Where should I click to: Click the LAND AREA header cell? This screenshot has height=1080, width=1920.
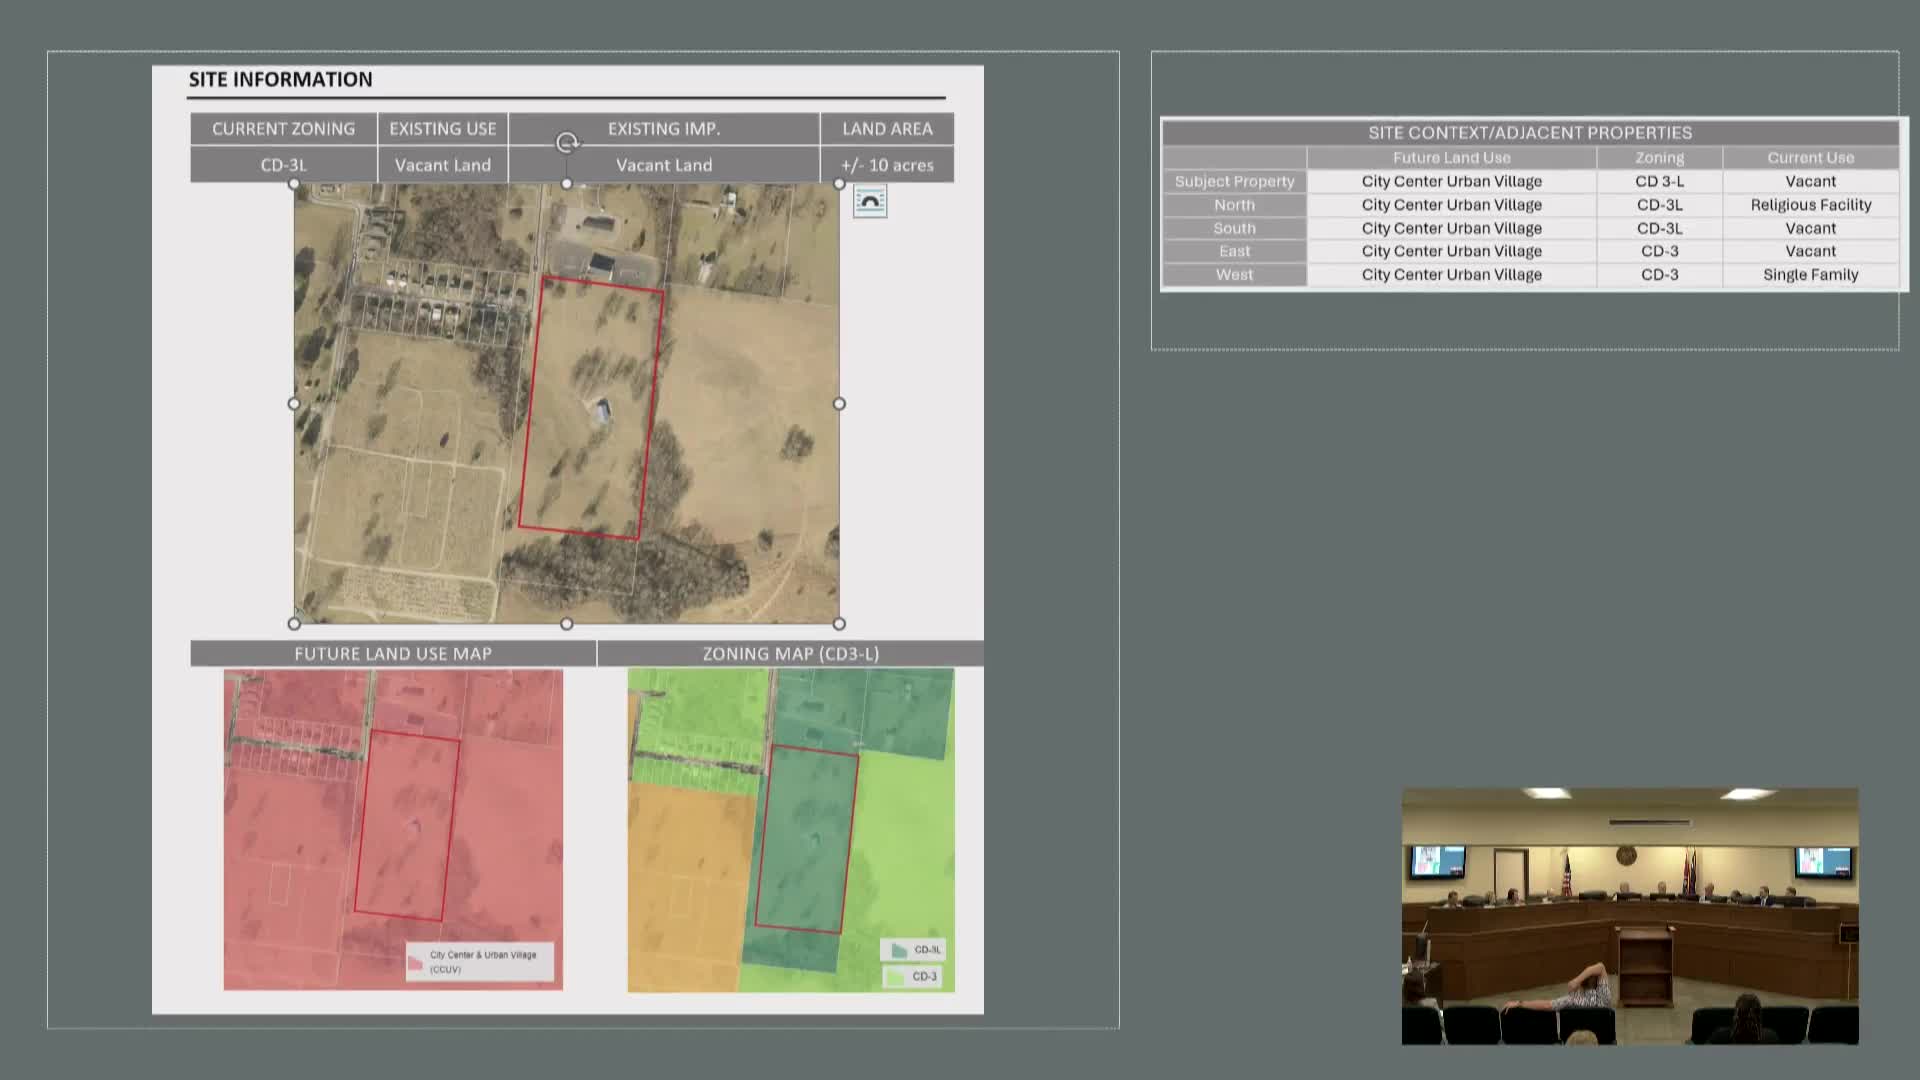pyautogui.click(x=887, y=129)
